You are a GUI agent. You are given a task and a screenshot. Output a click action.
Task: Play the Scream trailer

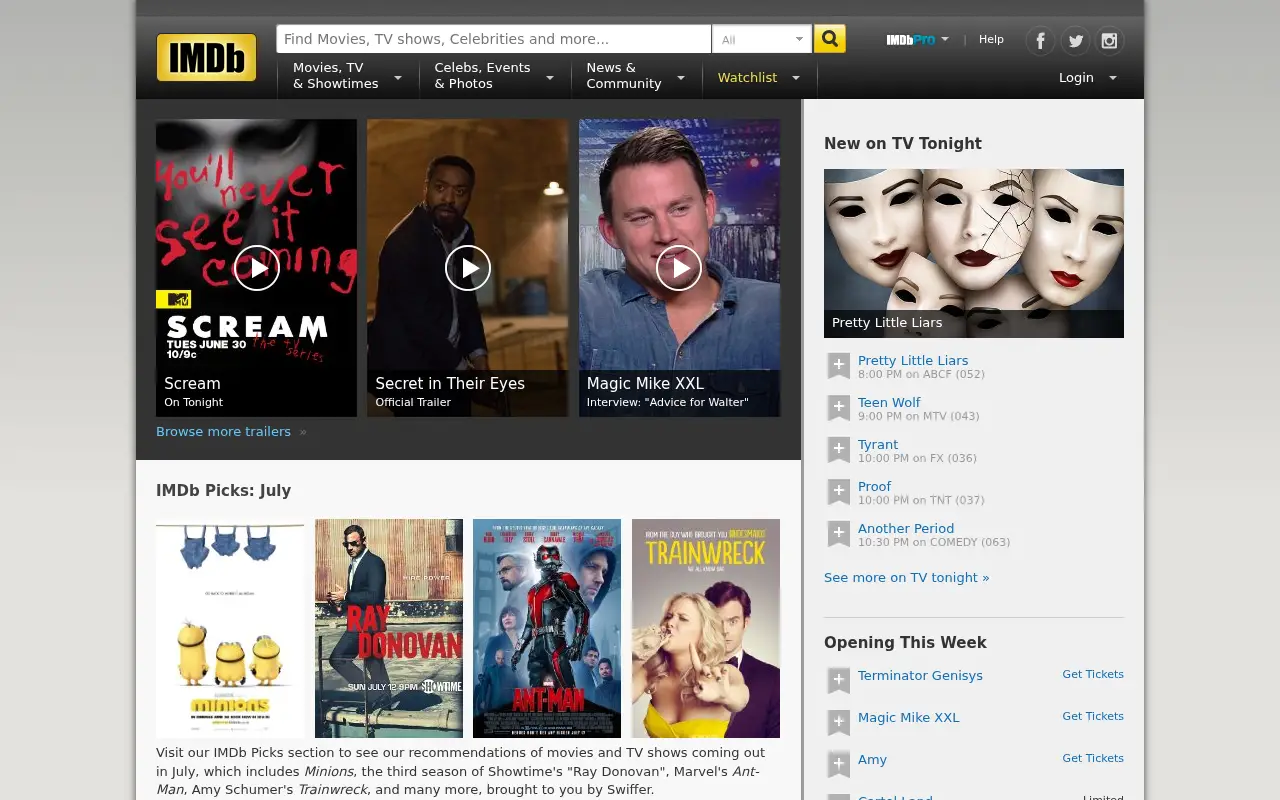tap(257, 268)
